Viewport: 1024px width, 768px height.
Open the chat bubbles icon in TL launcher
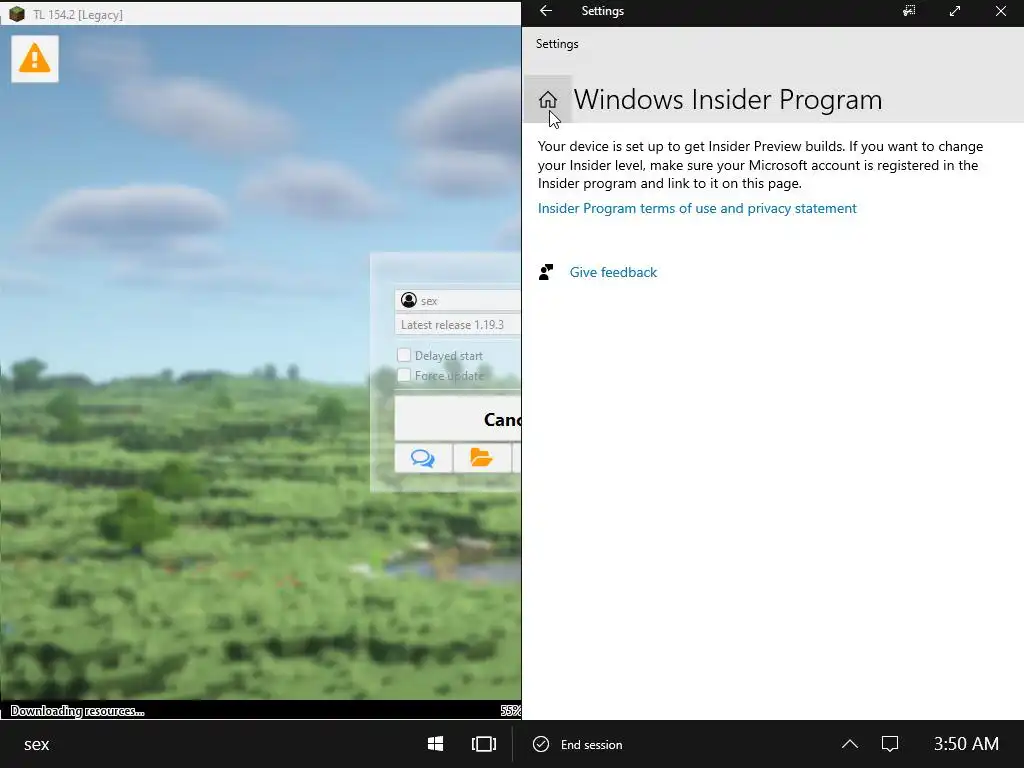point(423,458)
